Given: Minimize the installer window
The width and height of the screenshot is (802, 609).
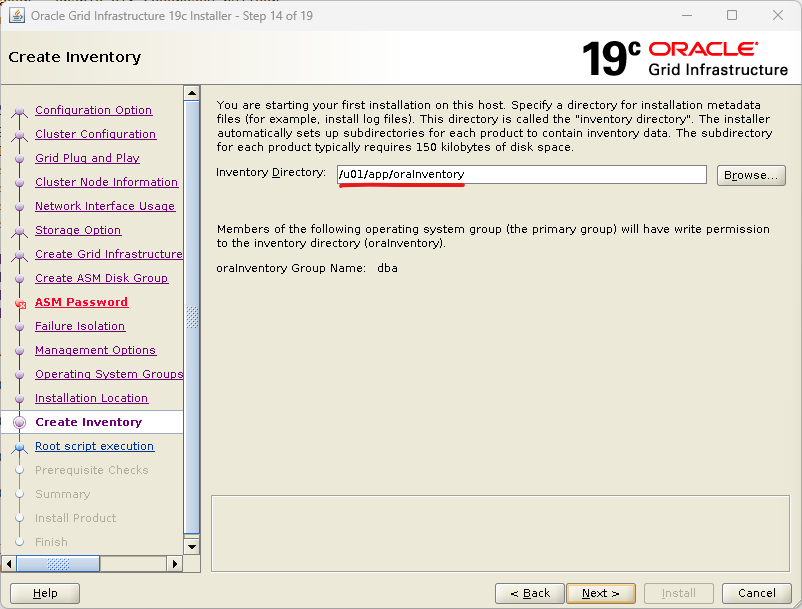Looking at the screenshot, I should [x=687, y=15].
